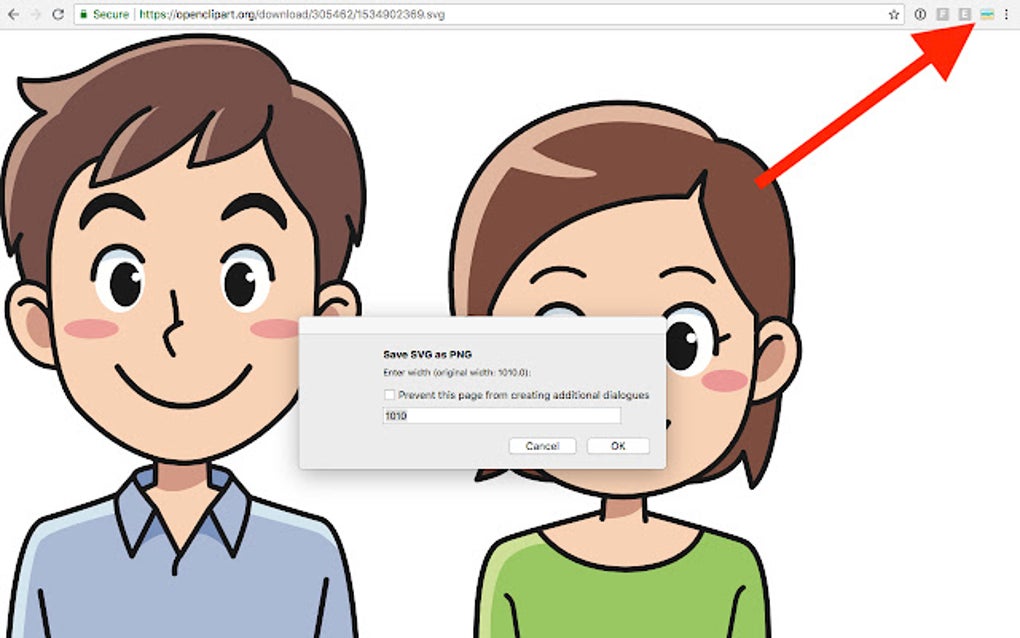
Task: Click the green Secure lock icon
Action: [85, 15]
